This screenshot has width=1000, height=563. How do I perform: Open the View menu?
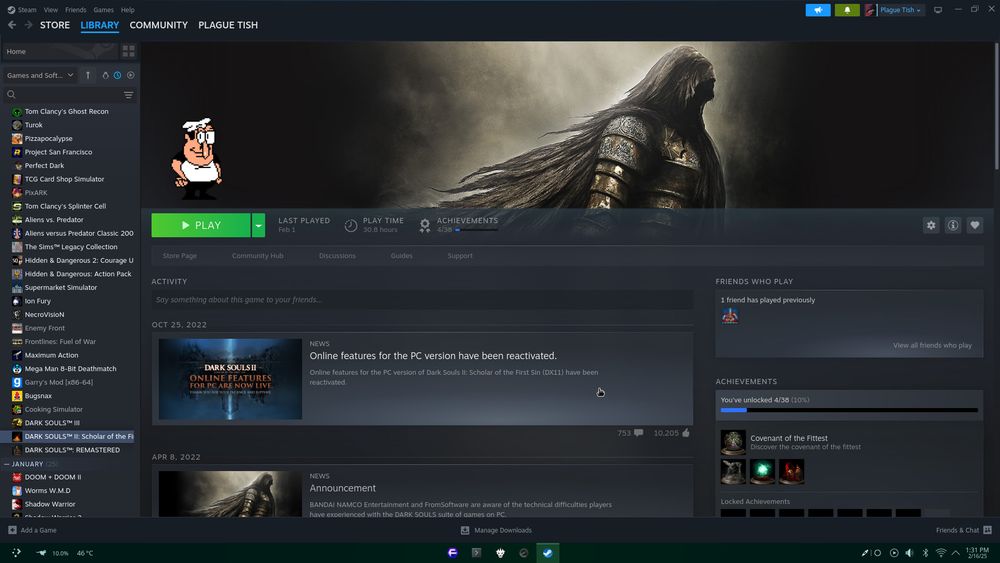tap(51, 10)
